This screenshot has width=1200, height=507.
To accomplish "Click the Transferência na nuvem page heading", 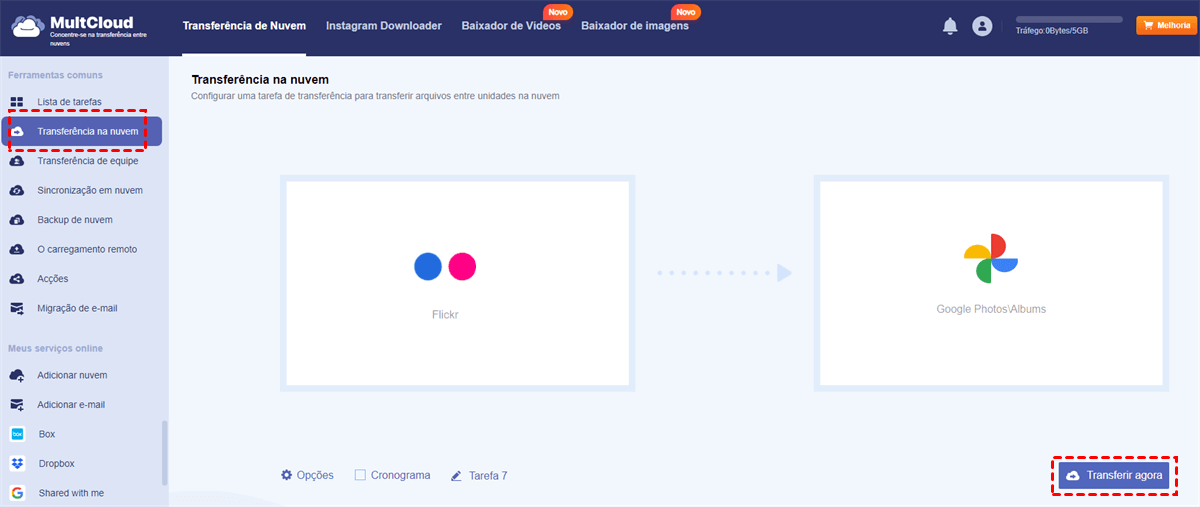I will pos(260,79).
